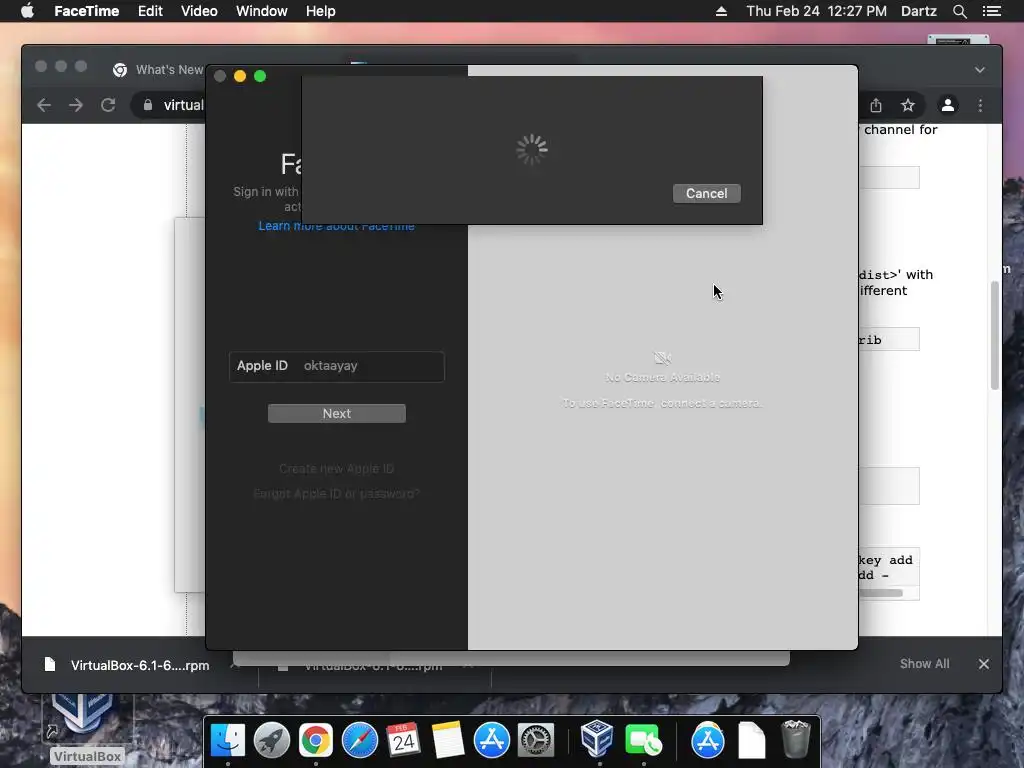The width and height of the screenshot is (1024, 768).
Task: Open VirtualBox from the Dock
Action: coord(597,738)
